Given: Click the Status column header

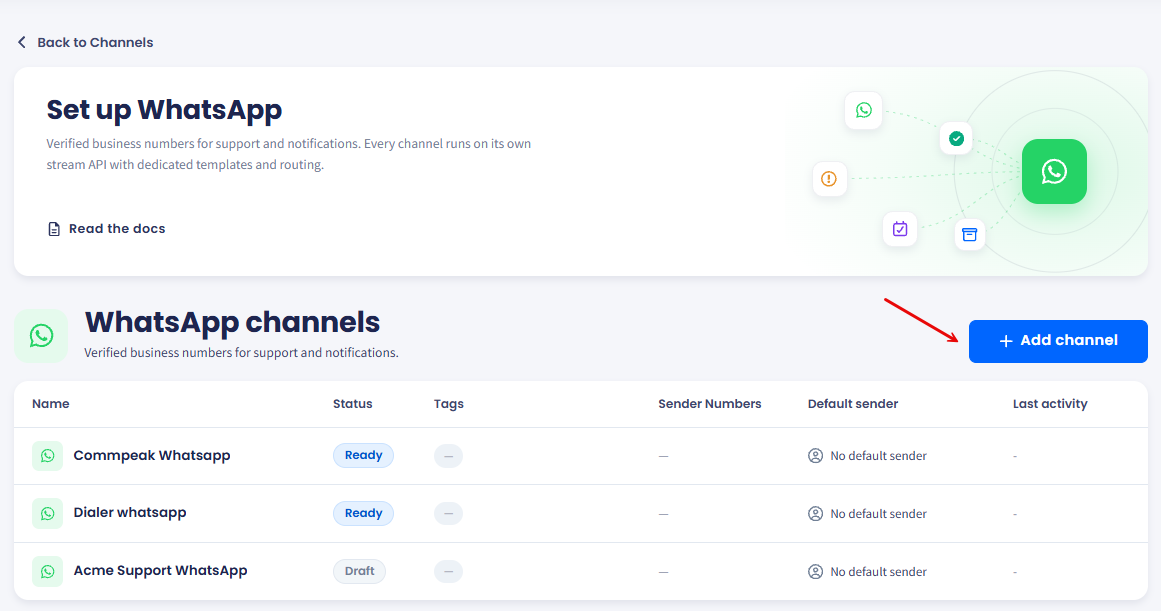Looking at the screenshot, I should point(352,404).
